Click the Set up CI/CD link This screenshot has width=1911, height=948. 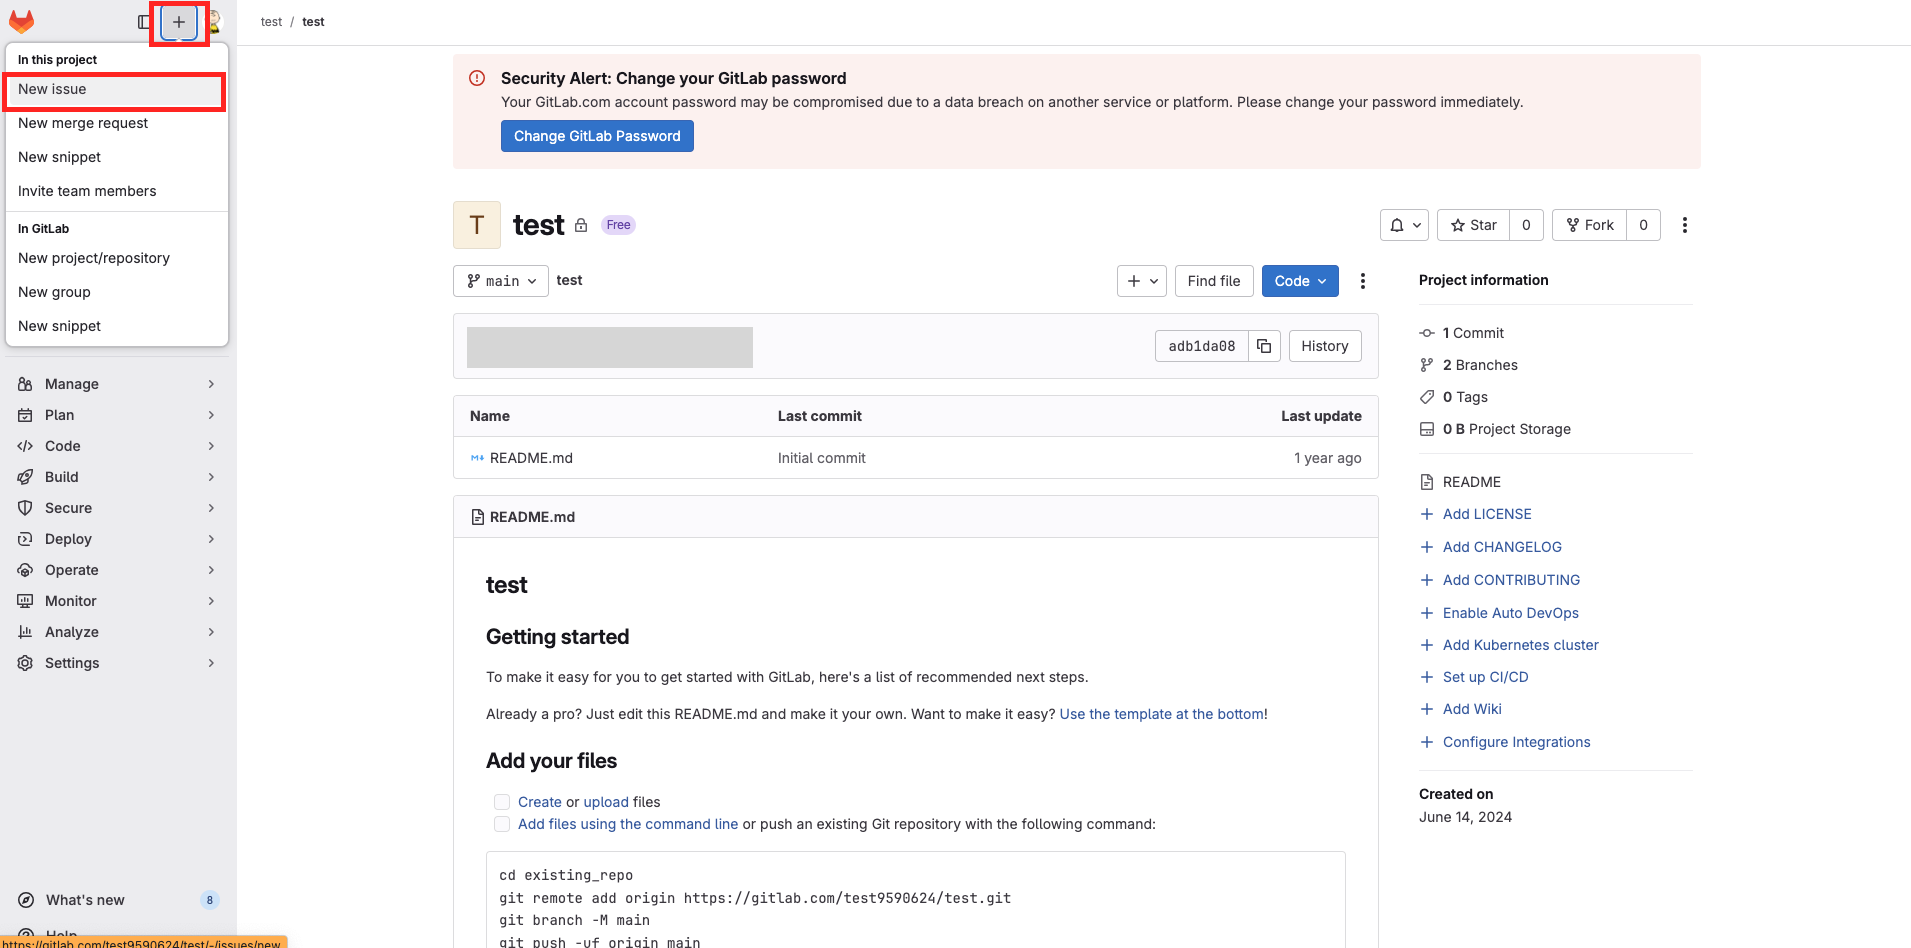point(1485,677)
